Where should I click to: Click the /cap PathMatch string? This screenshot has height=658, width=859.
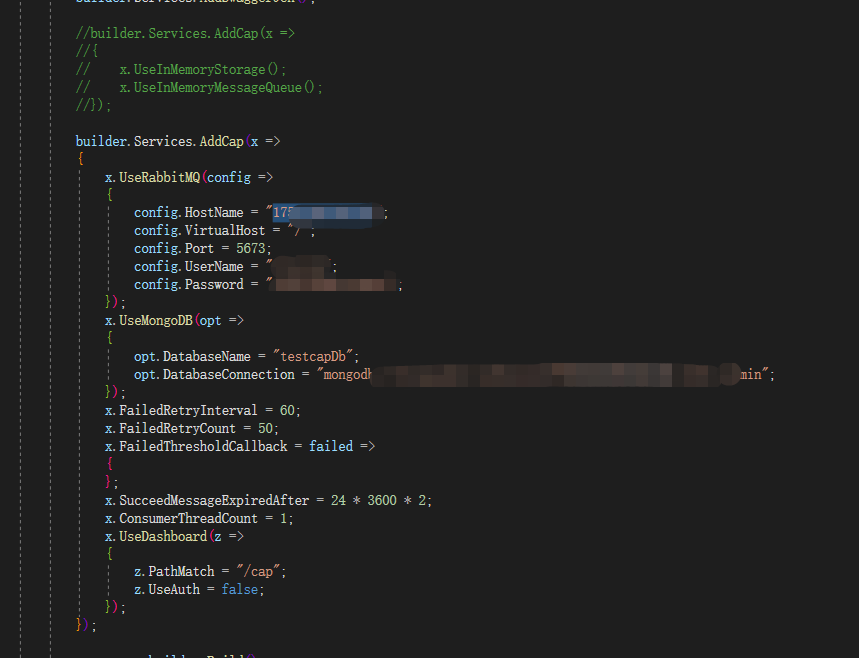pos(256,571)
